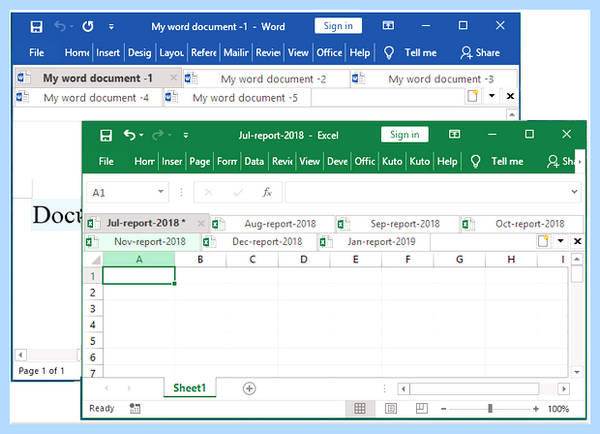This screenshot has height=434, width=600.
Task: Switch to Normal view icon in Excel
Action: coord(360,409)
